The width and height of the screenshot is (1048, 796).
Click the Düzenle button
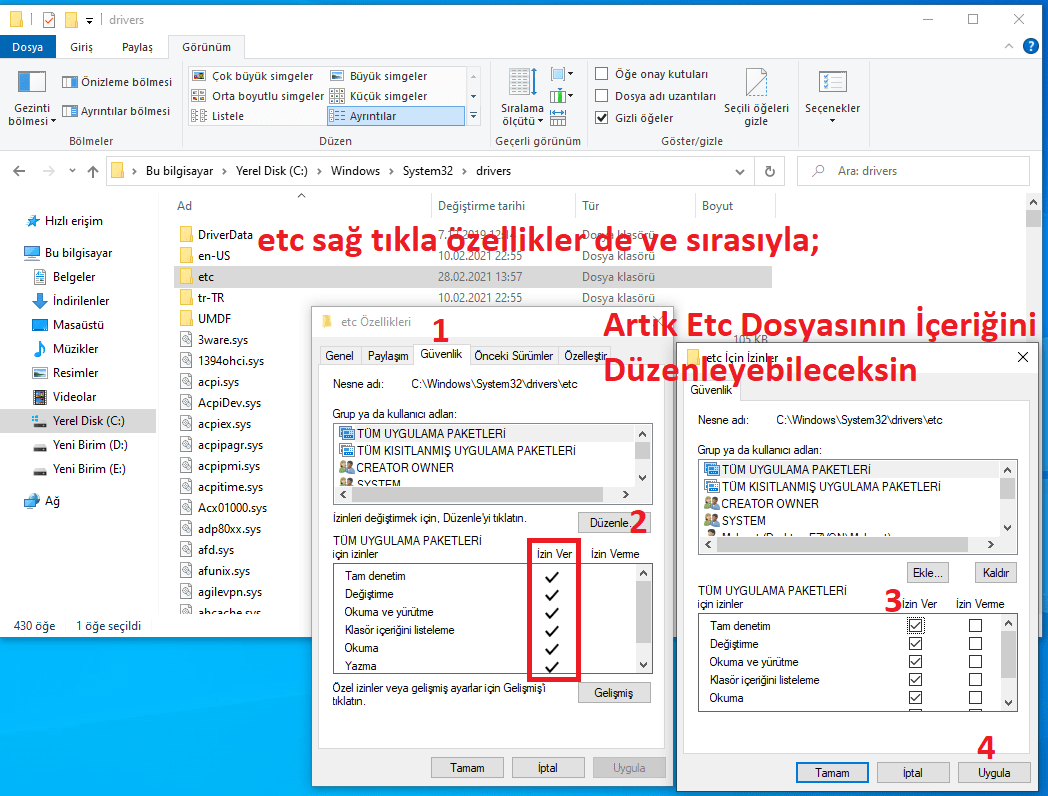tap(614, 523)
